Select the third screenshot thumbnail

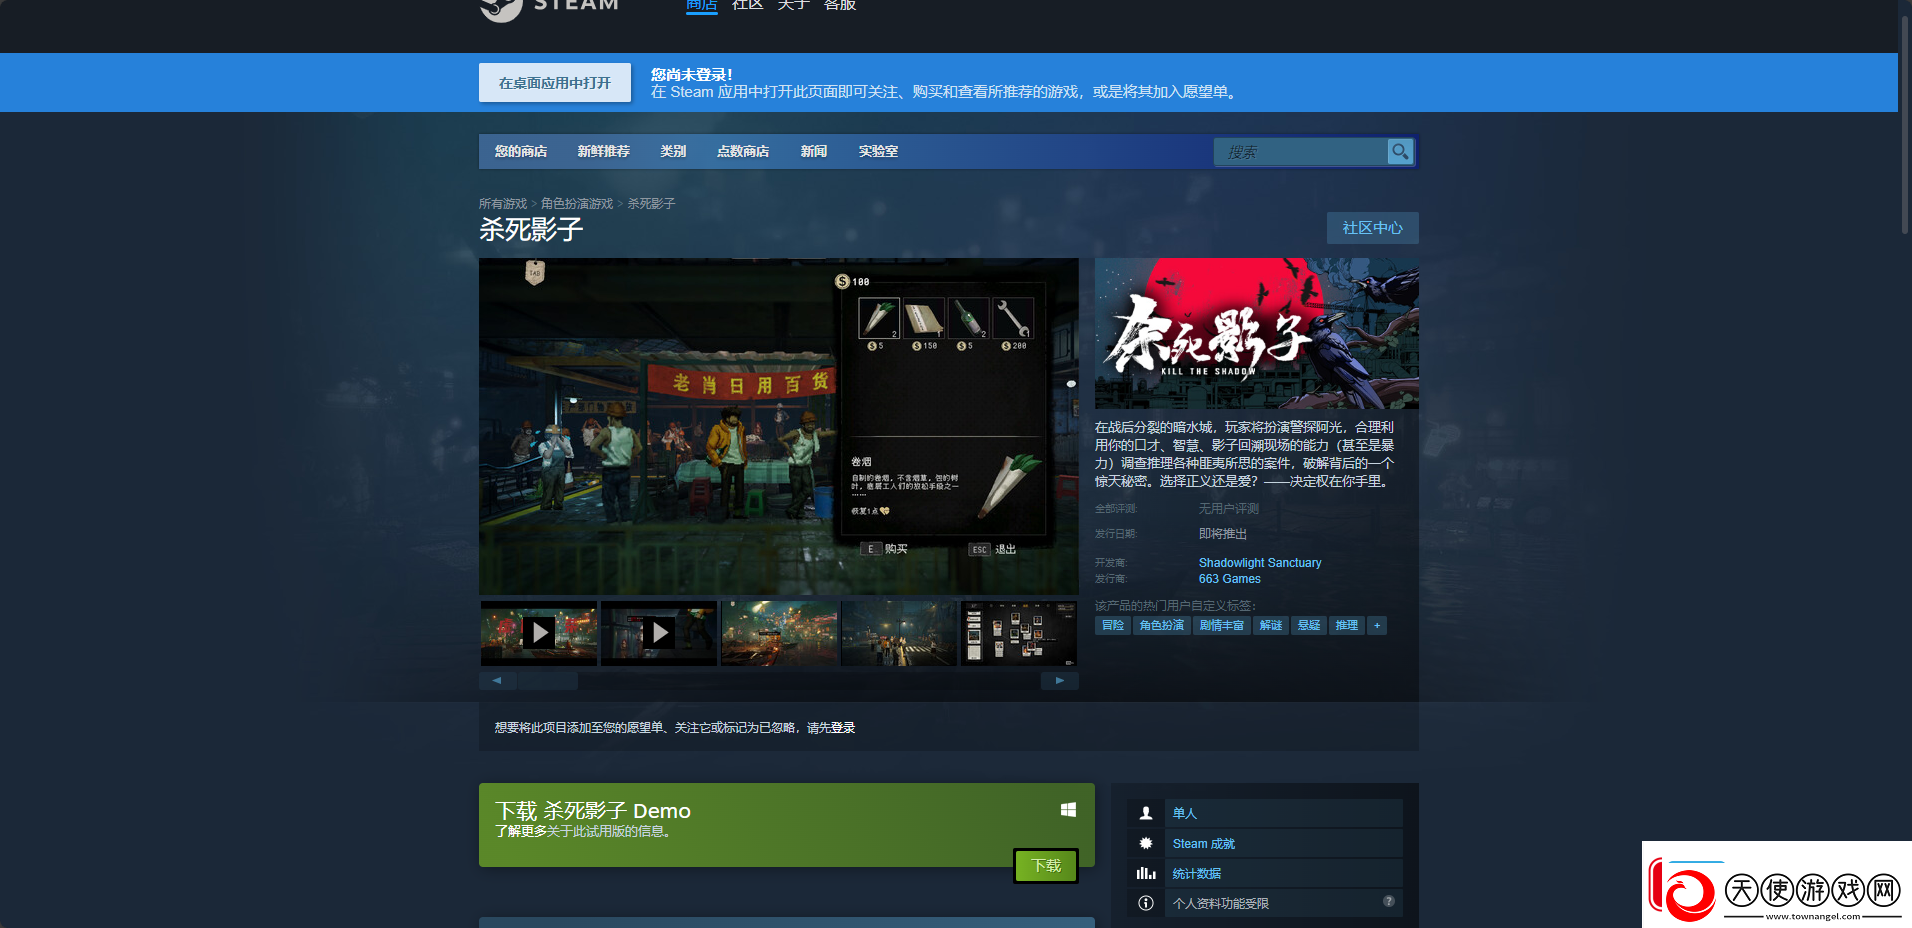click(779, 633)
